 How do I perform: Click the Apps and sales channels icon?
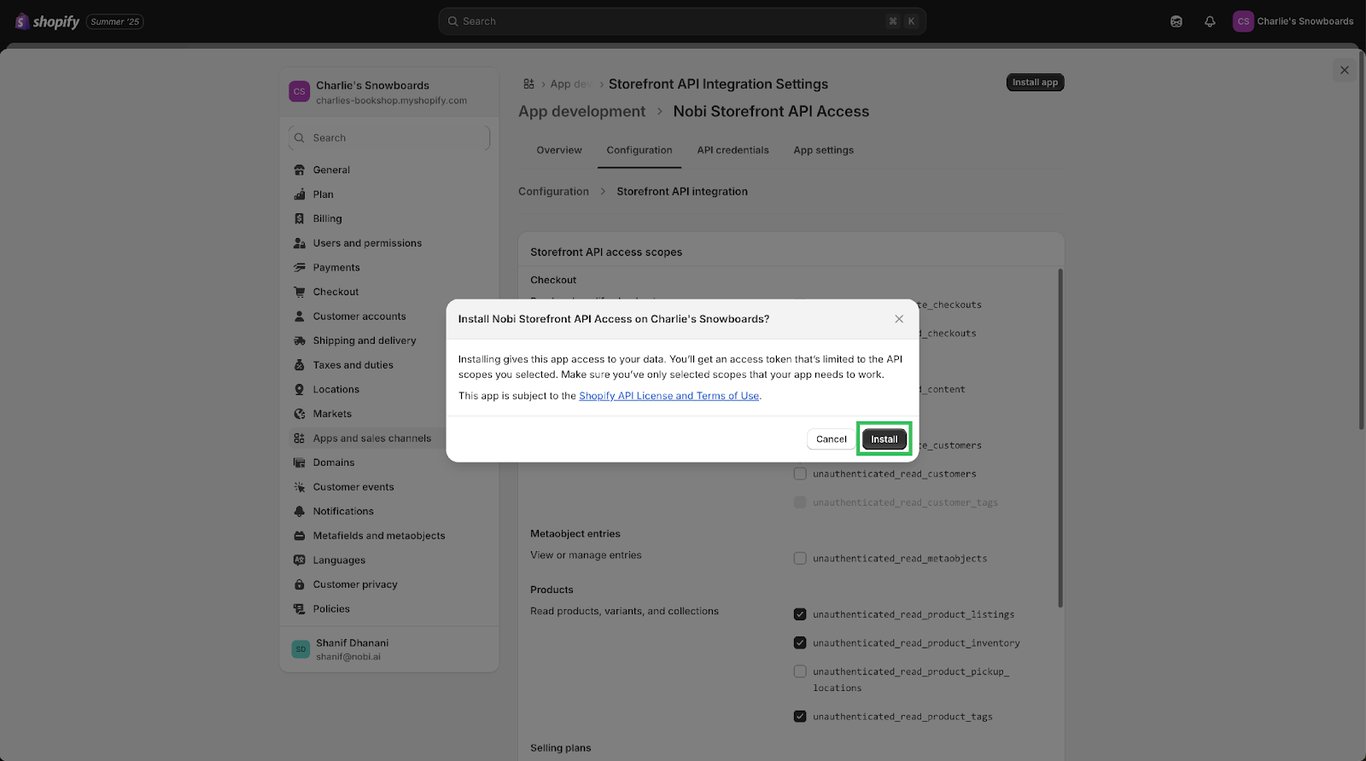click(300, 438)
